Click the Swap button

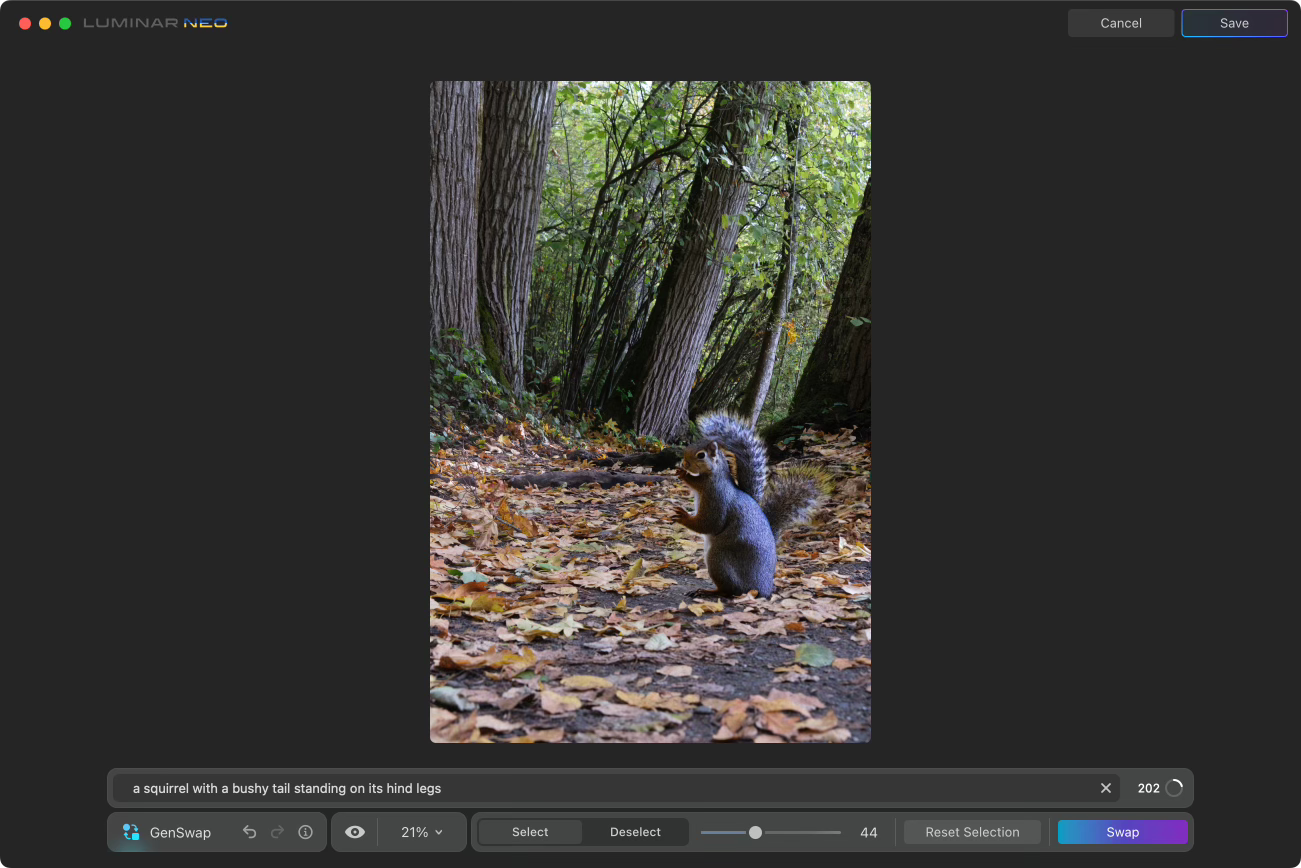[1122, 832]
